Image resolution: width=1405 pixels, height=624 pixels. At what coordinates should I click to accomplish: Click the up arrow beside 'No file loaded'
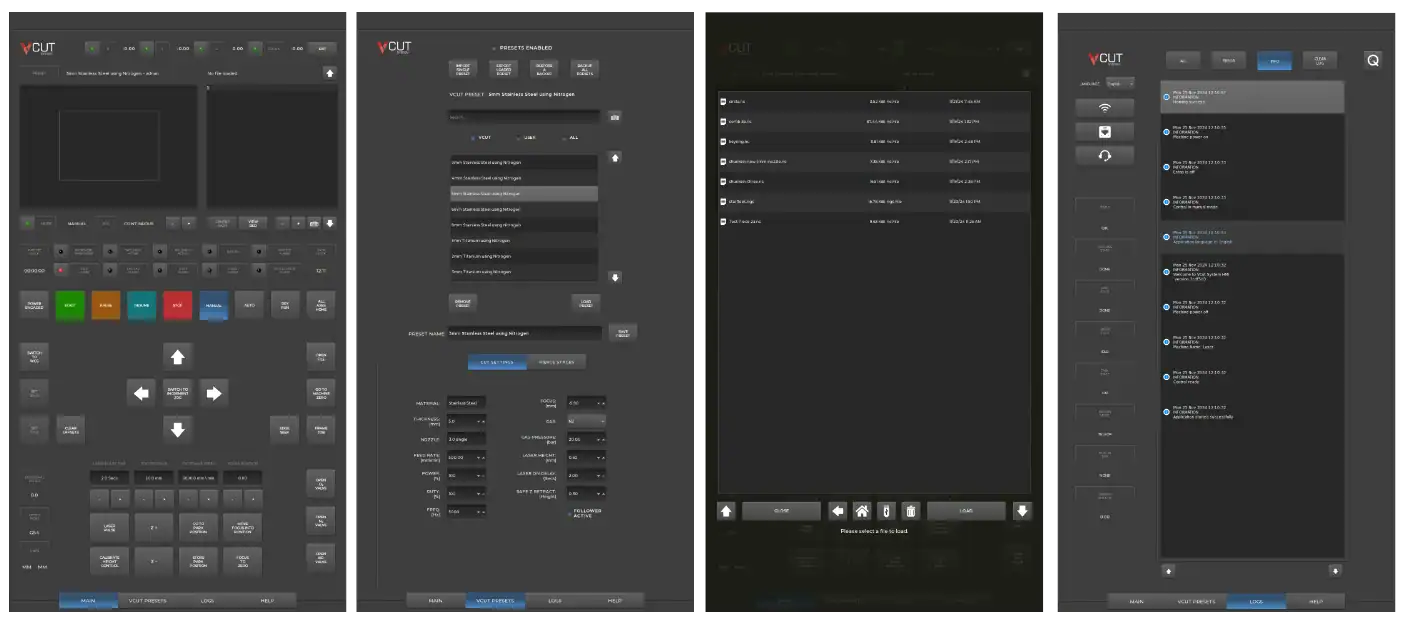pyautogui.click(x=329, y=73)
